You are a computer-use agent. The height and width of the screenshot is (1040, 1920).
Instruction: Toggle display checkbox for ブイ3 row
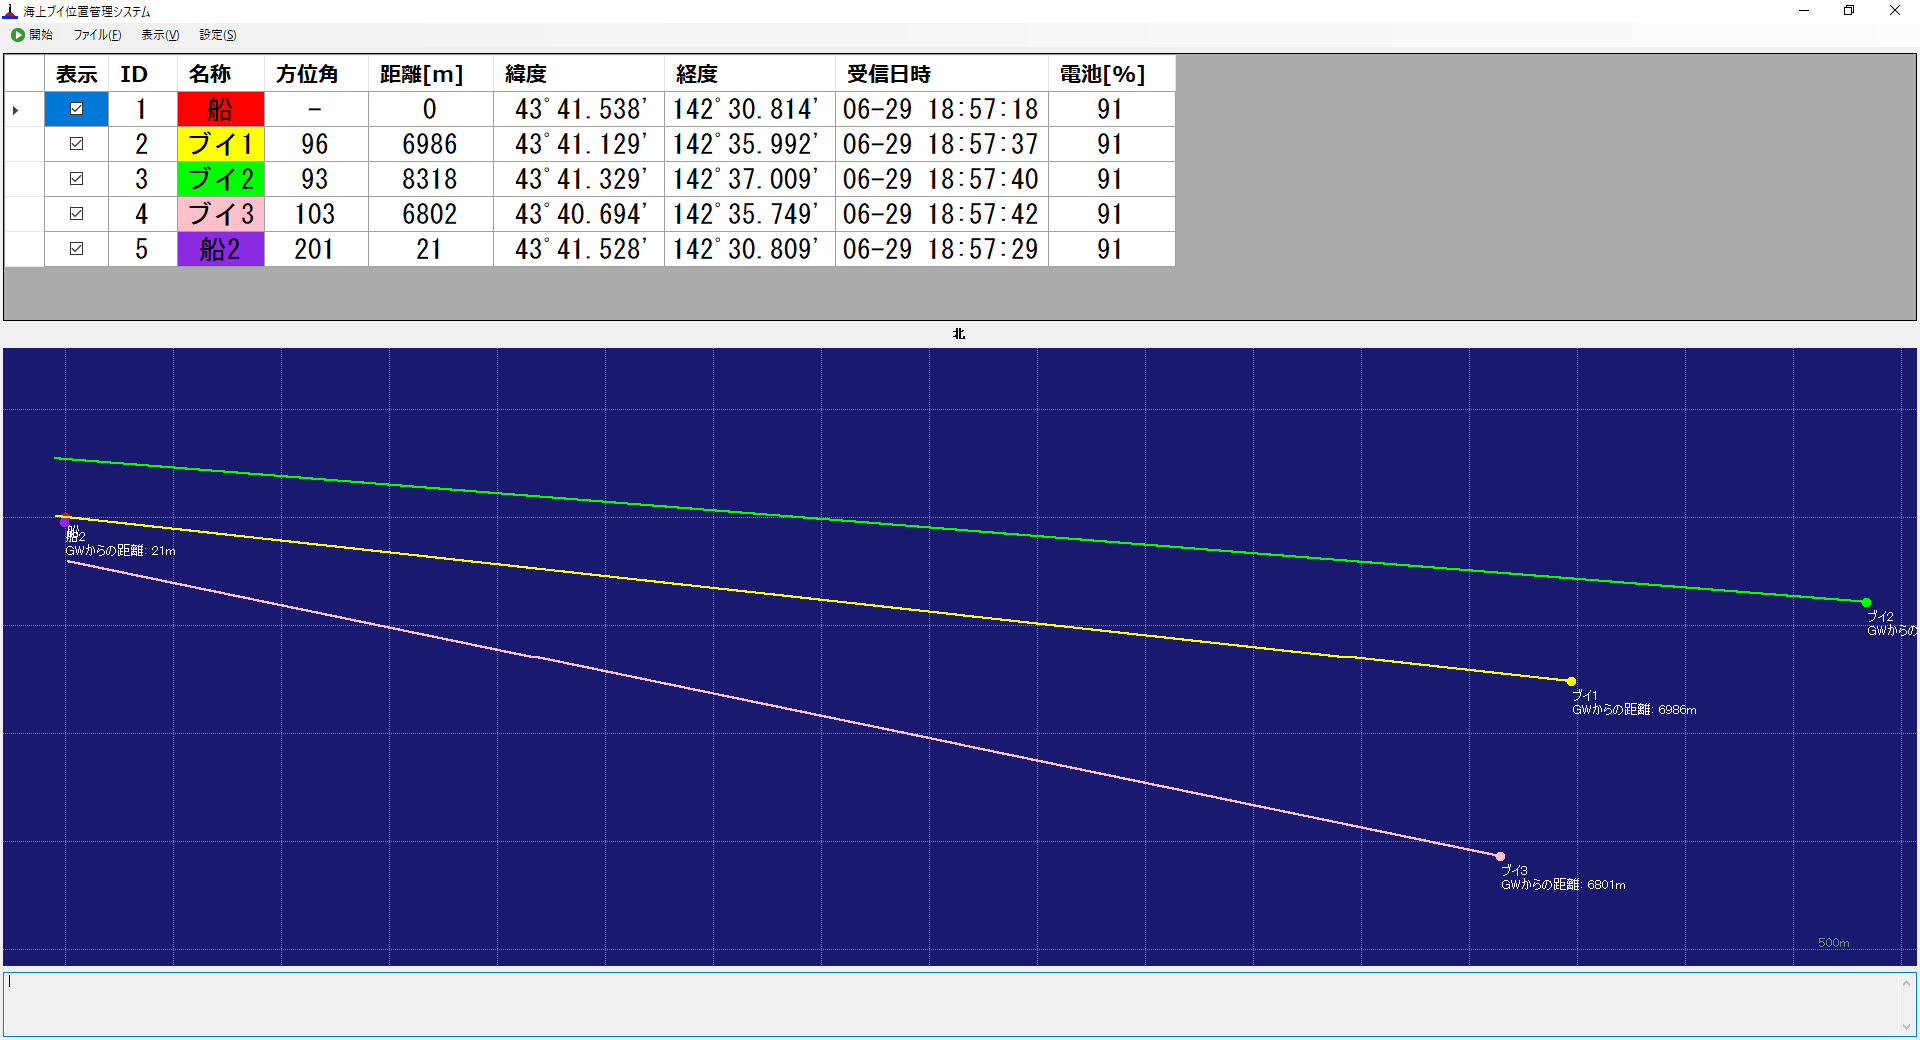(77, 214)
